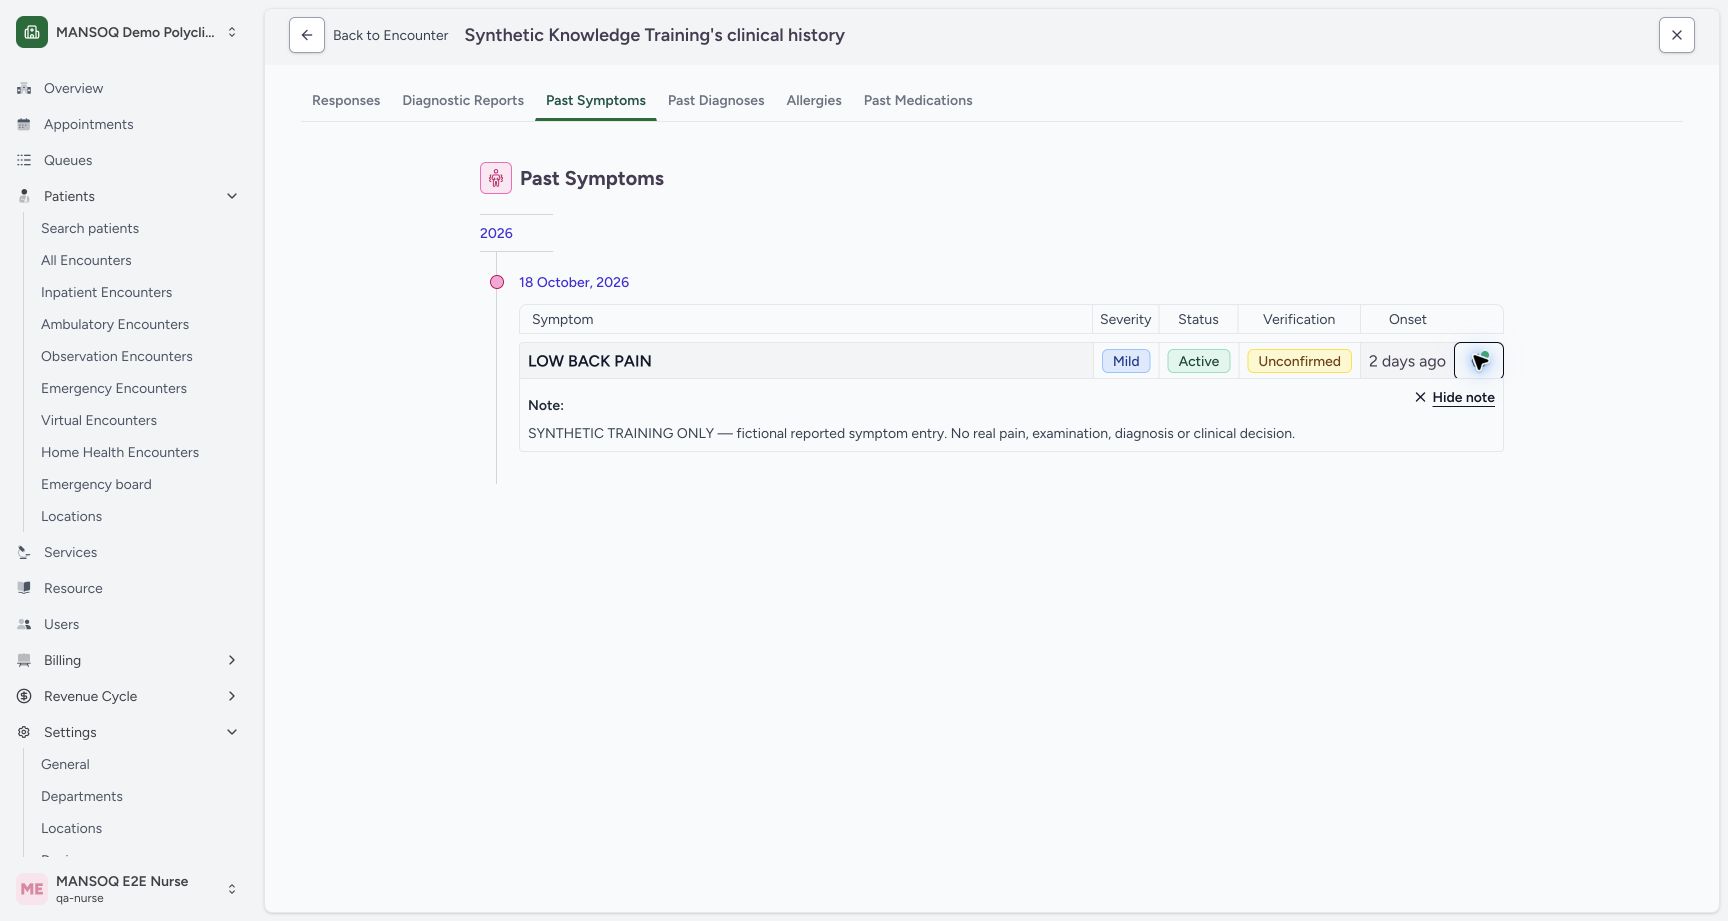This screenshot has height=921, width=1728.
Task: Click the 18 October, 2026 timeline dot
Action: (497, 282)
